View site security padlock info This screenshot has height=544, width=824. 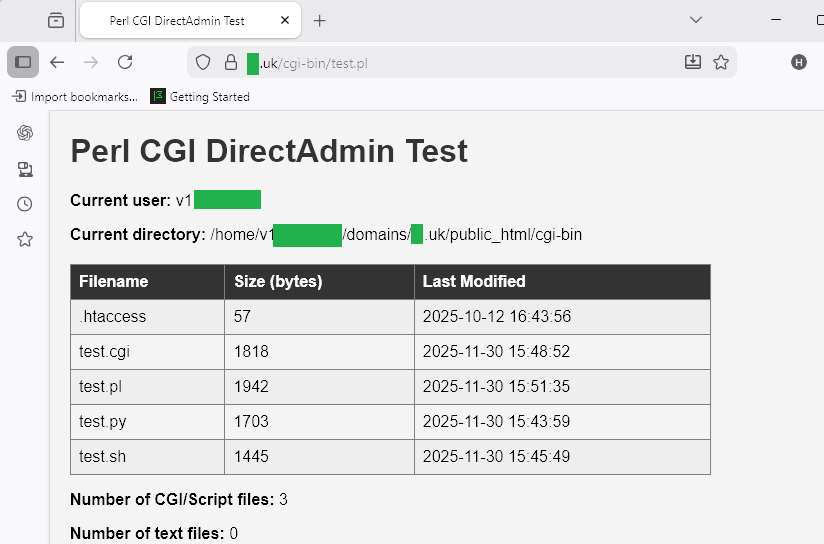click(x=230, y=62)
